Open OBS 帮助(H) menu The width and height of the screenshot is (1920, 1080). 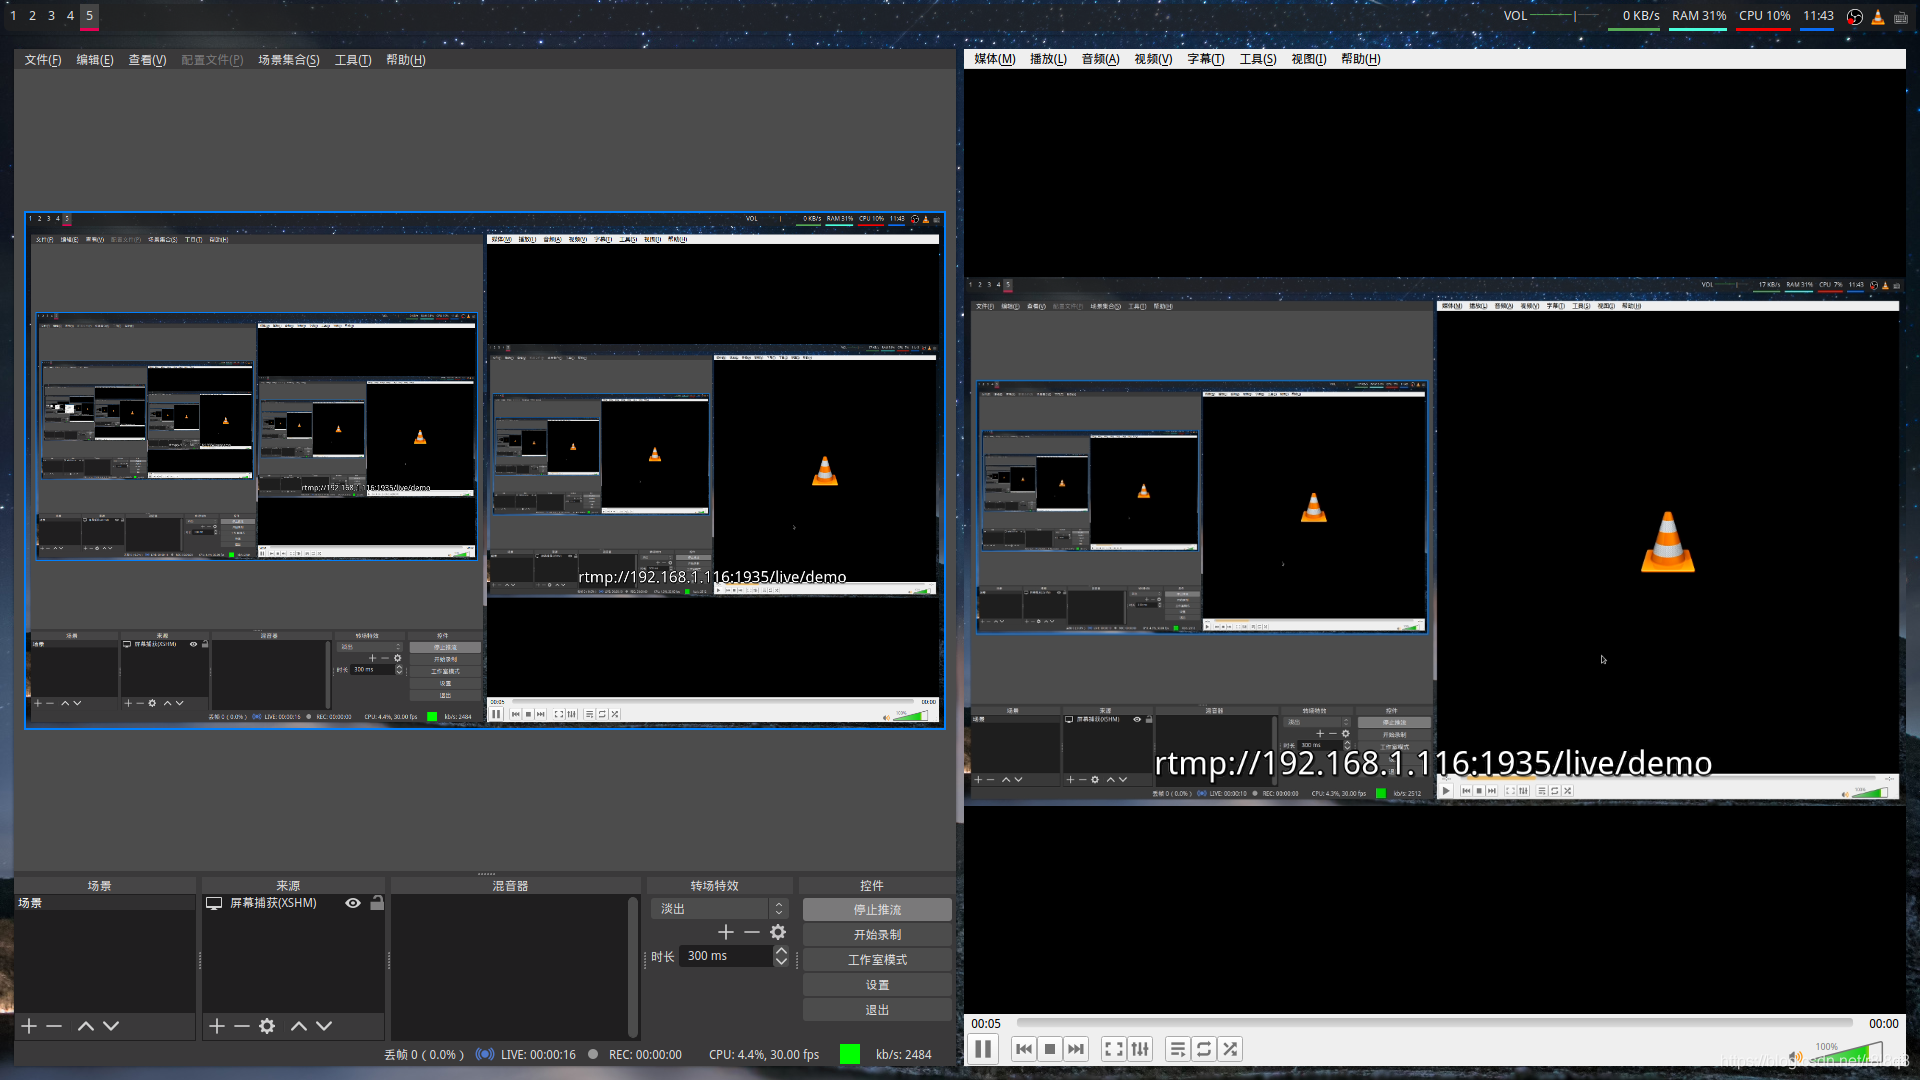[406, 60]
